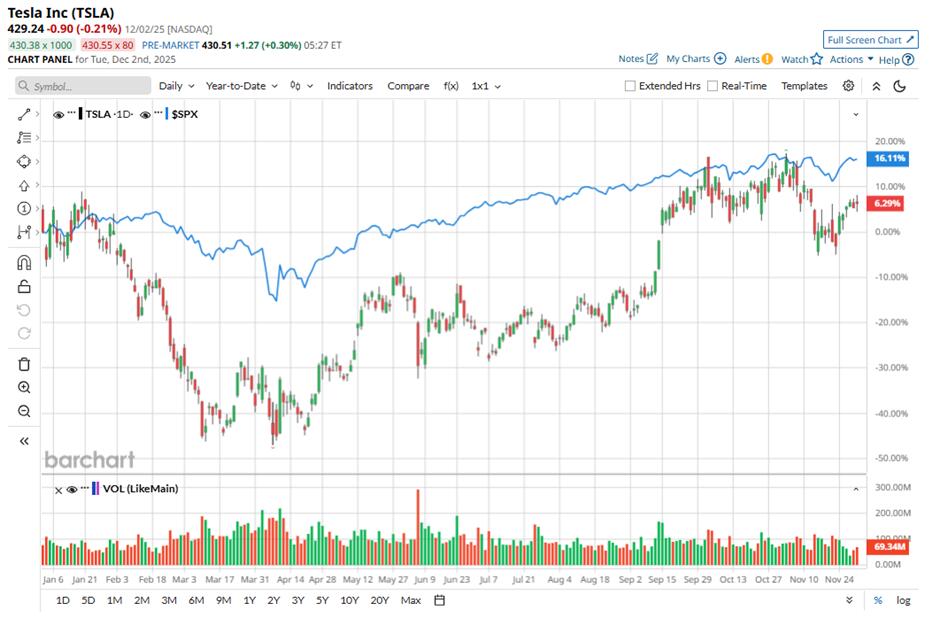The width and height of the screenshot is (940, 626).
Task: Open the chart settings gear
Action: (847, 86)
